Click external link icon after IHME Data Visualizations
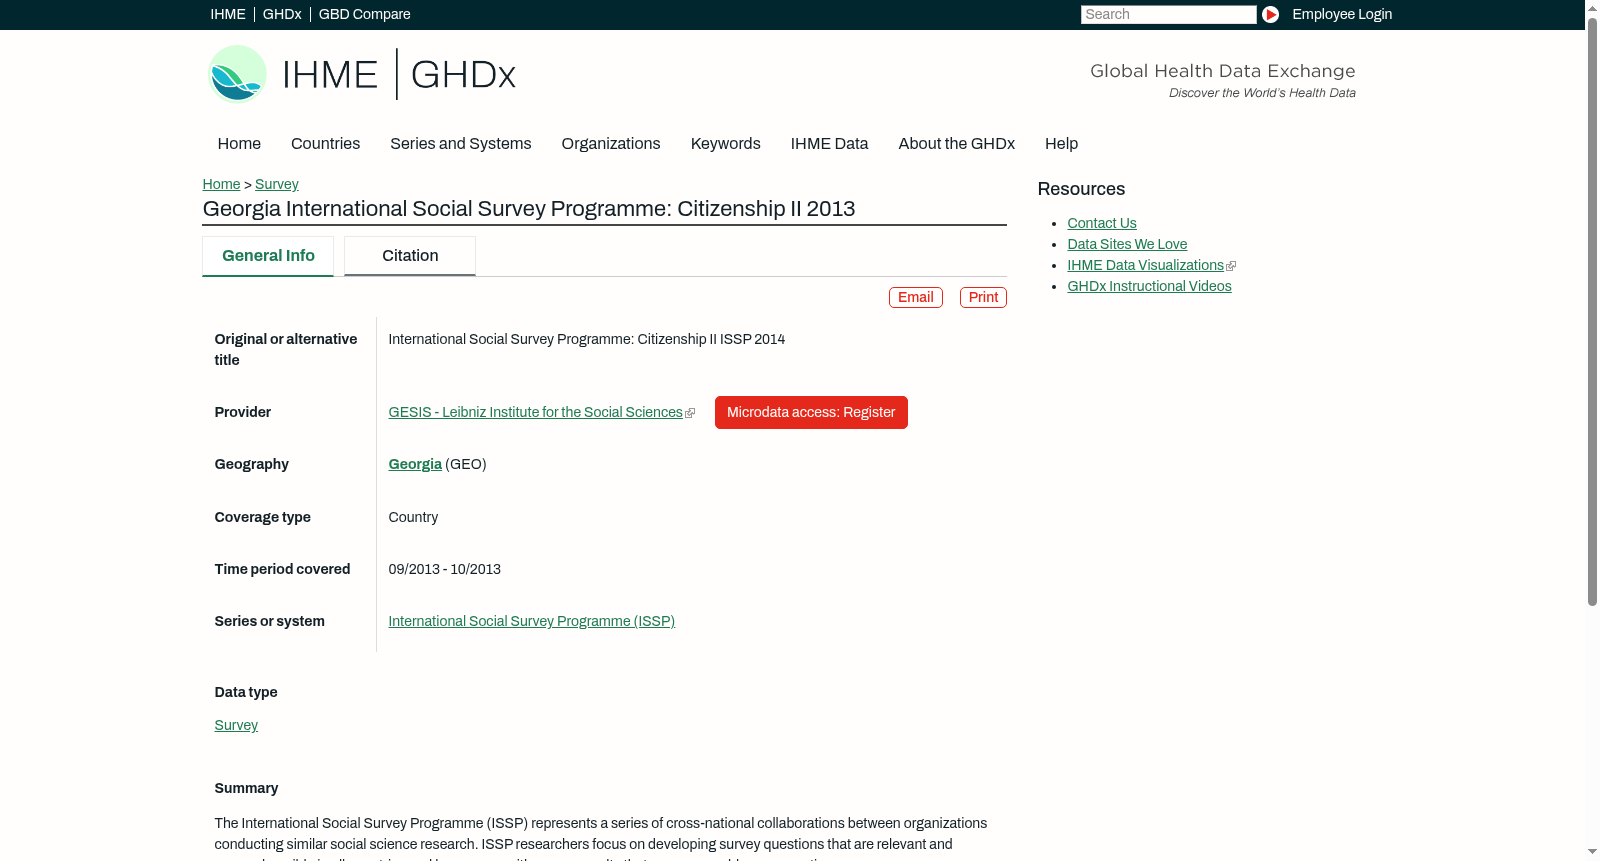The width and height of the screenshot is (1600, 861). tap(1231, 266)
